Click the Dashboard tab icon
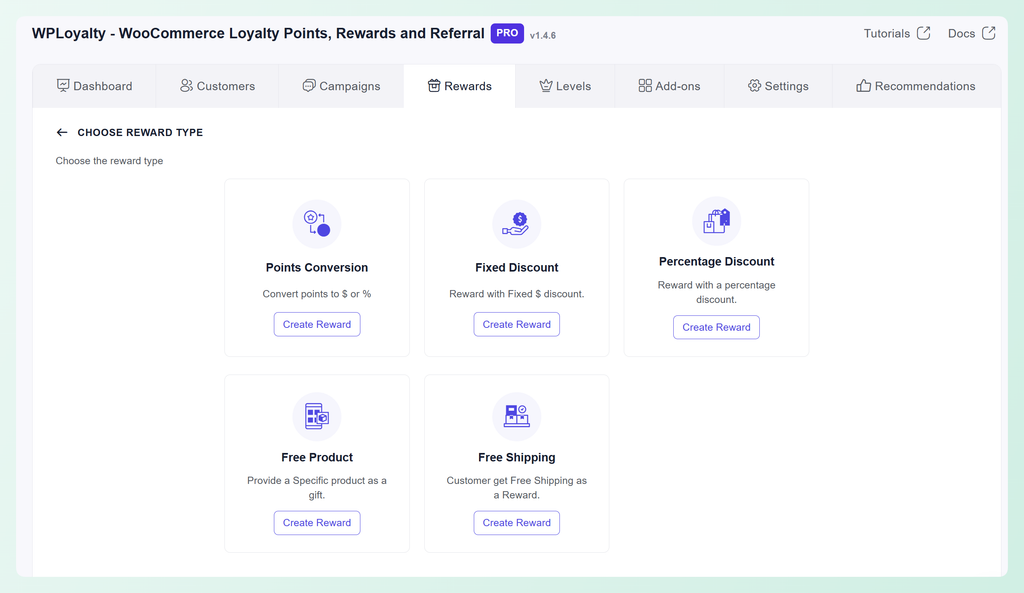The width and height of the screenshot is (1024, 593). [x=63, y=86]
